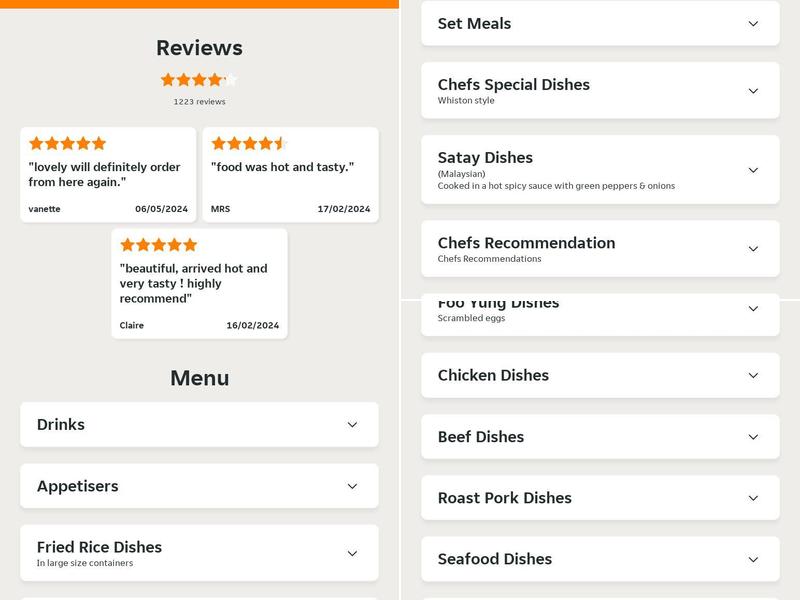The width and height of the screenshot is (800, 600).
Task: Click the 1223 reviews link
Action: [198, 100]
